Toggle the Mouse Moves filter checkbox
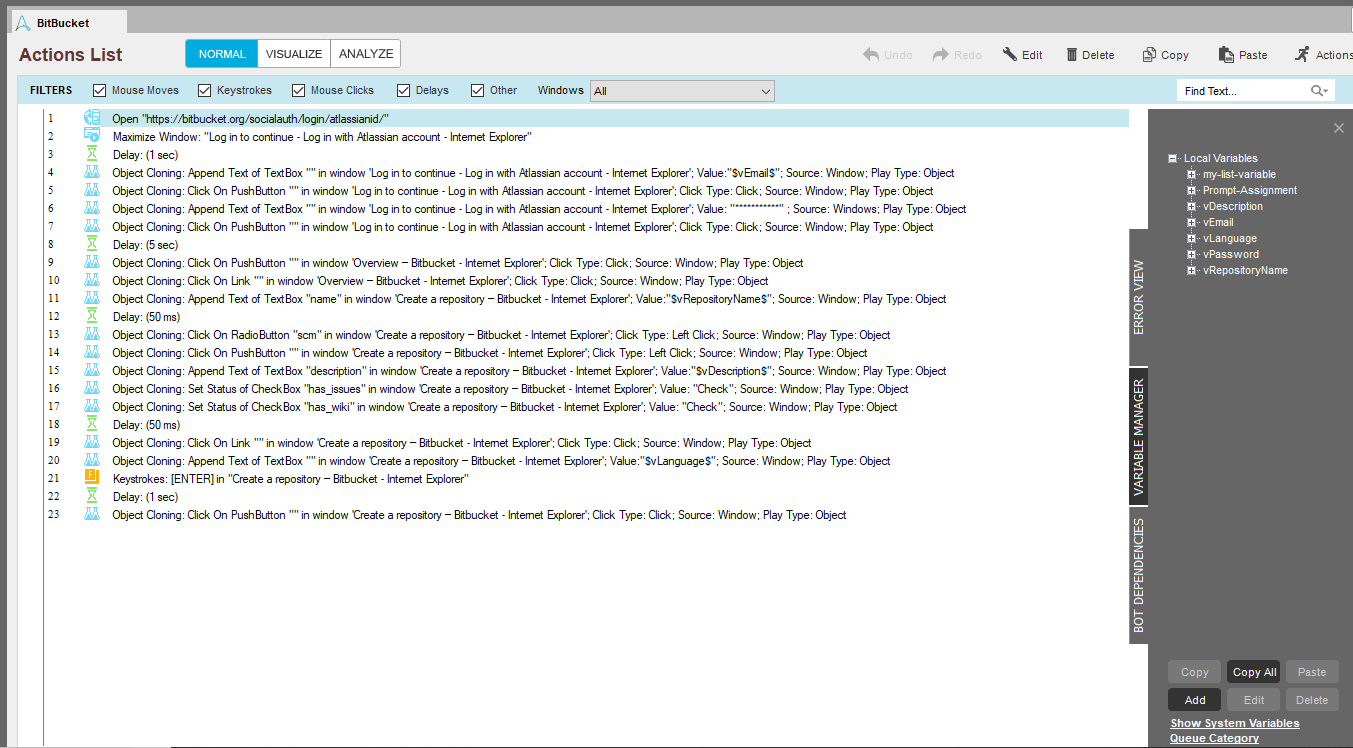Image resolution: width=1353 pixels, height=748 pixels. click(100, 90)
